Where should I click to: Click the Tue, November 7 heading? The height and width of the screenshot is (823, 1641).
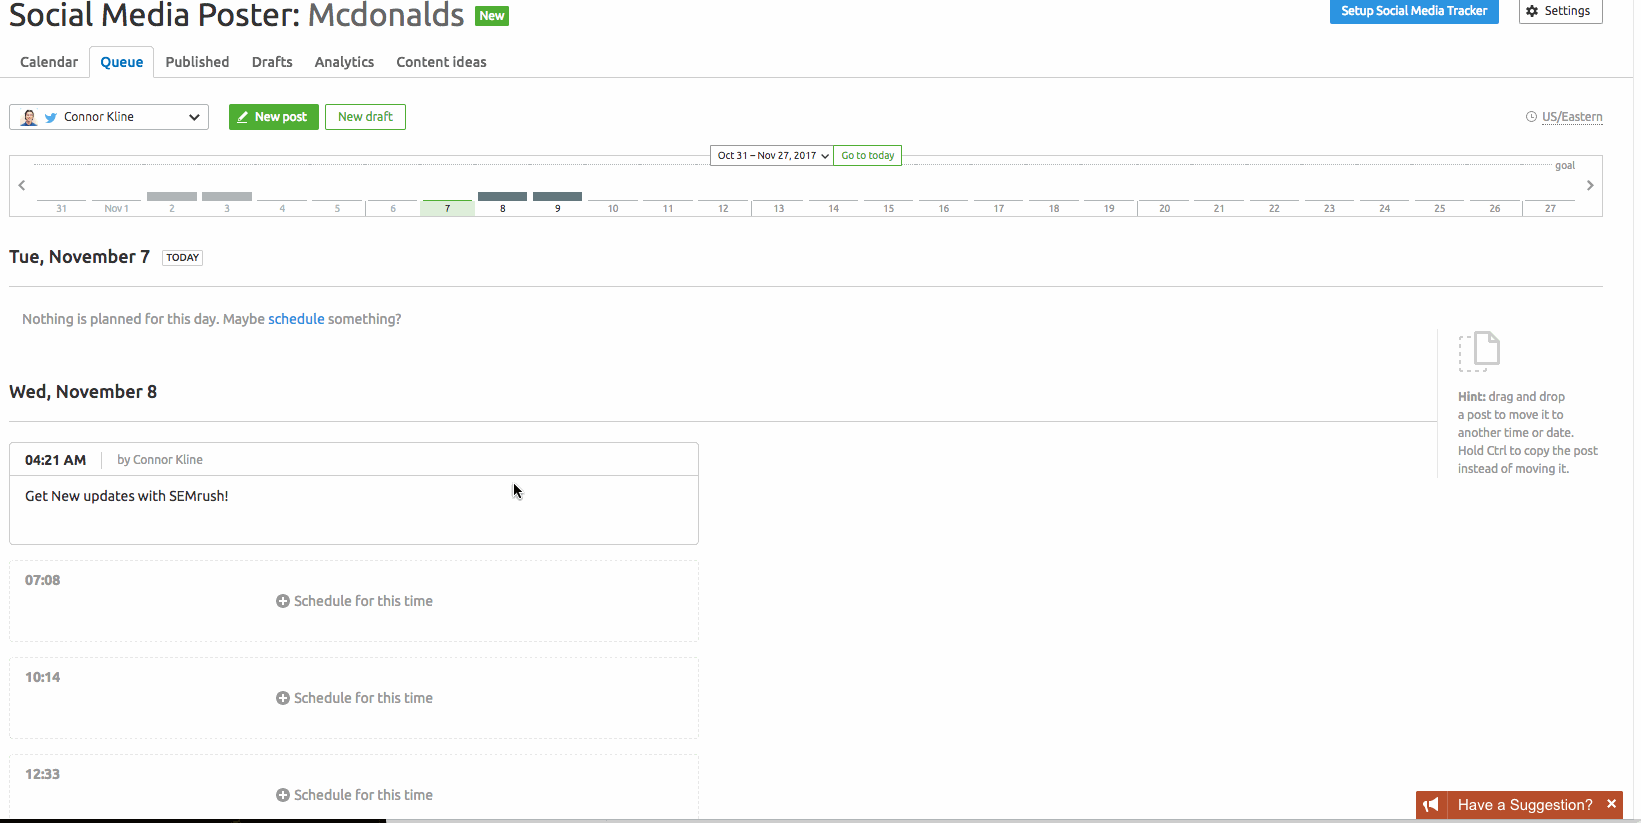point(80,257)
